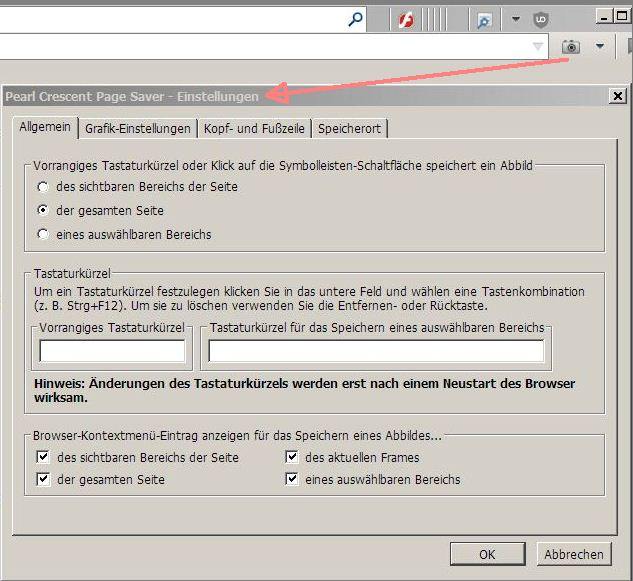Open dropdown arrow left of uBlock shield
The width and height of the screenshot is (633, 581).
point(516,19)
